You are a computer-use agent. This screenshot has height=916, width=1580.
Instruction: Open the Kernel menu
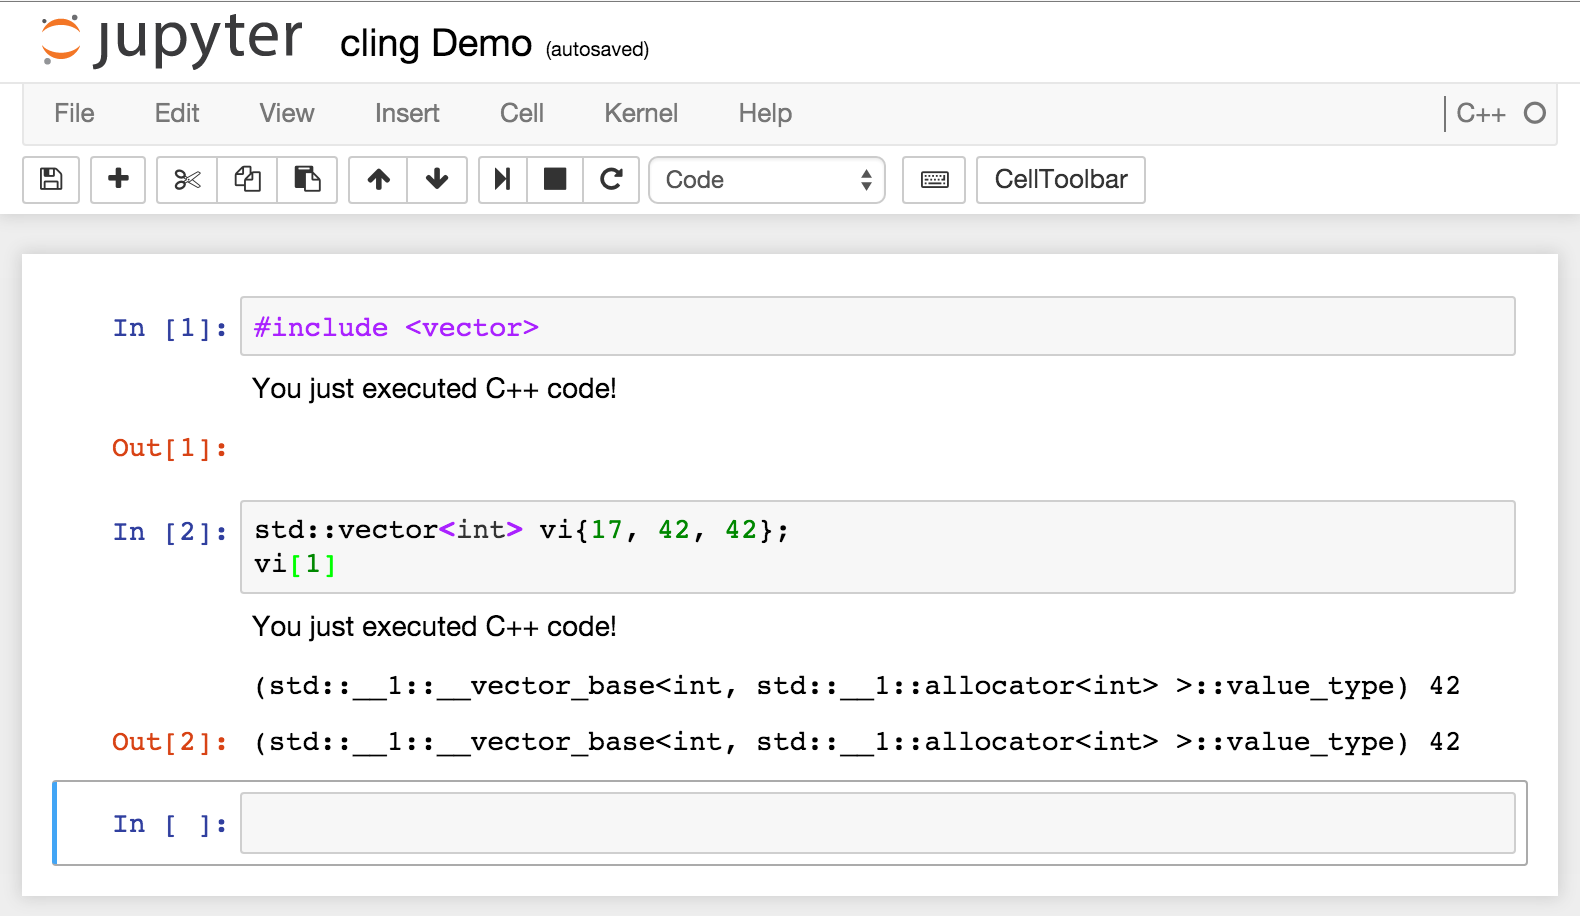click(x=641, y=114)
